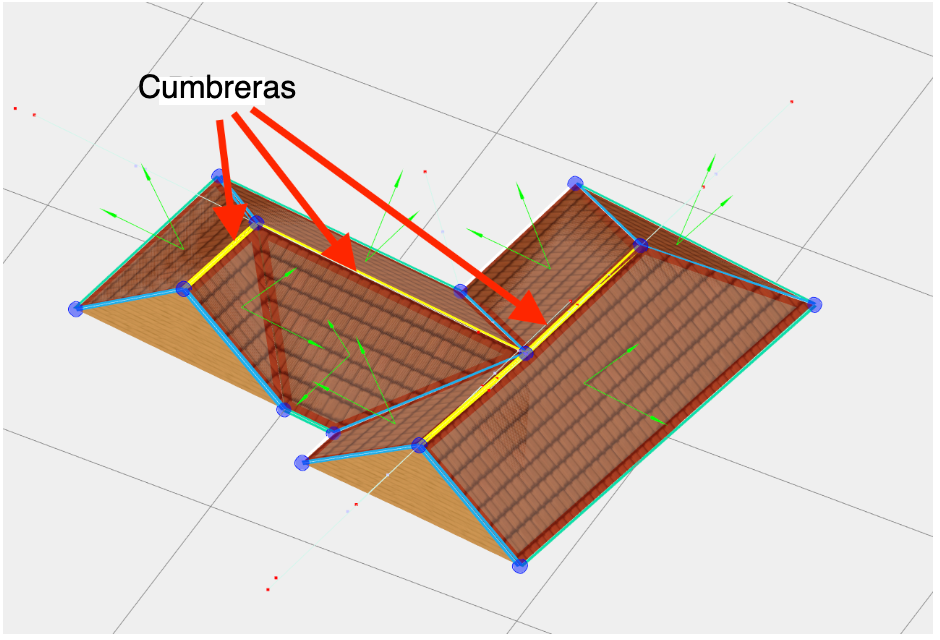Select the rightmost eave corner vertex
Viewport: 940px width, 640px height.
(814, 304)
